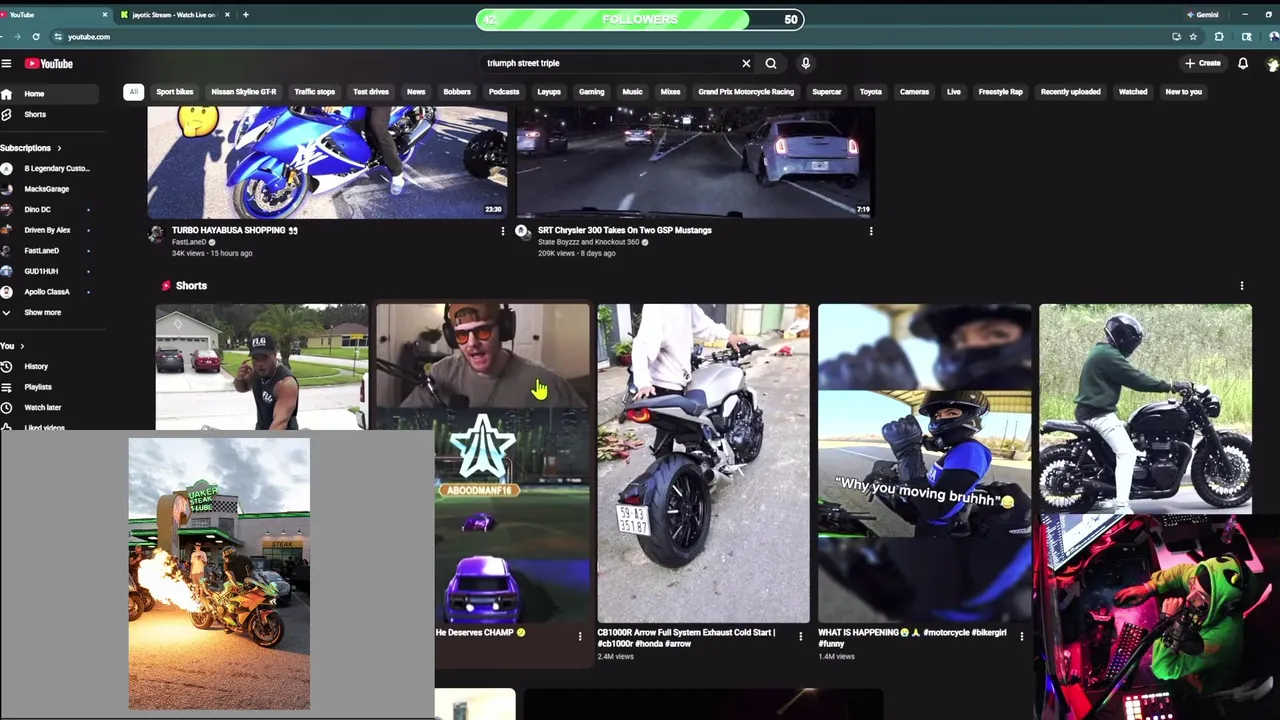Screen dimensions: 1280x720
Task: Open the Shorts shelf three-dot menu
Action: [1242, 286]
